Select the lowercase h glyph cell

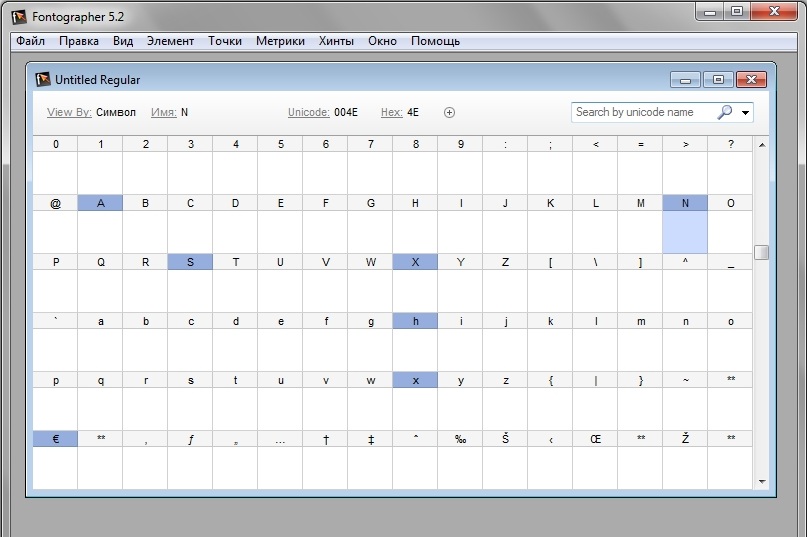415,342
